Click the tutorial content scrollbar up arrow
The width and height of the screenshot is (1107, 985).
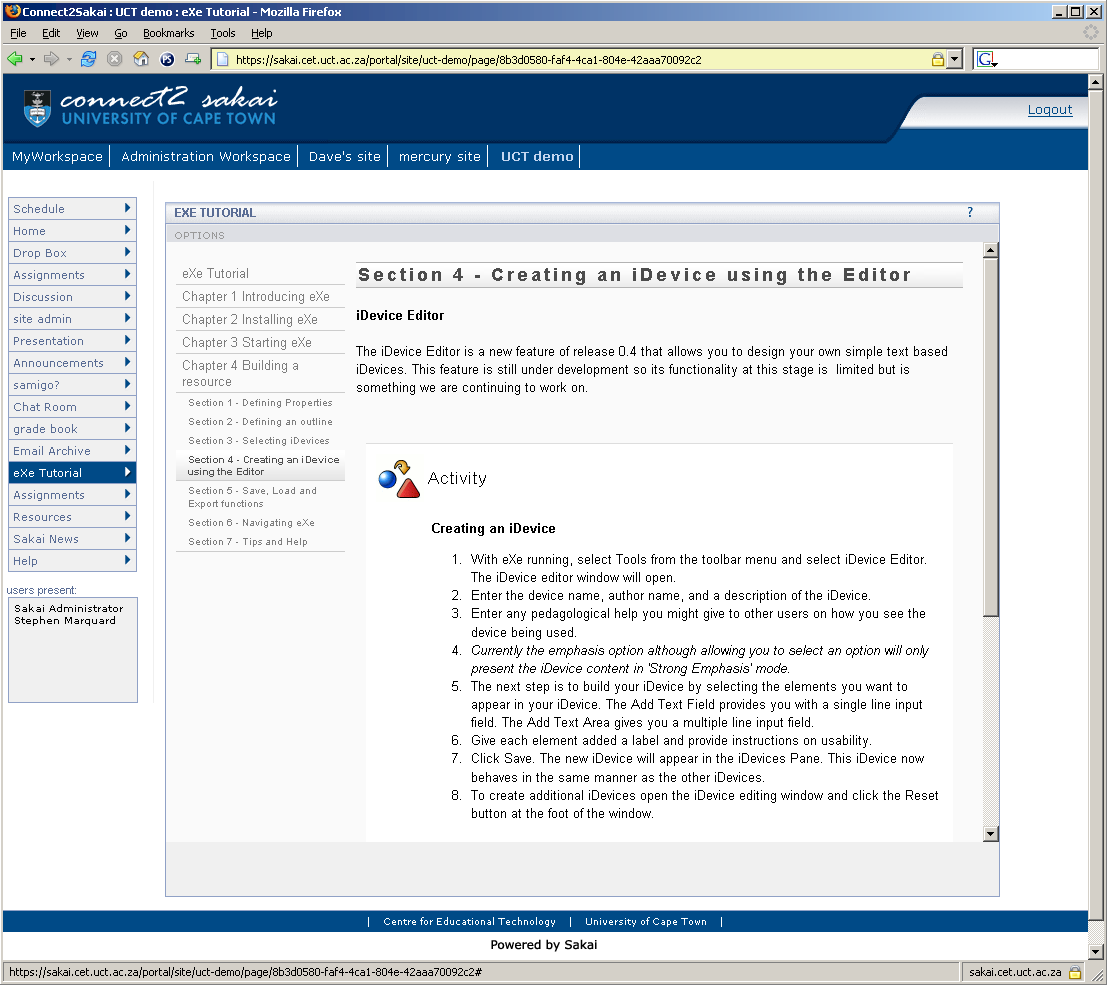[x=991, y=250]
